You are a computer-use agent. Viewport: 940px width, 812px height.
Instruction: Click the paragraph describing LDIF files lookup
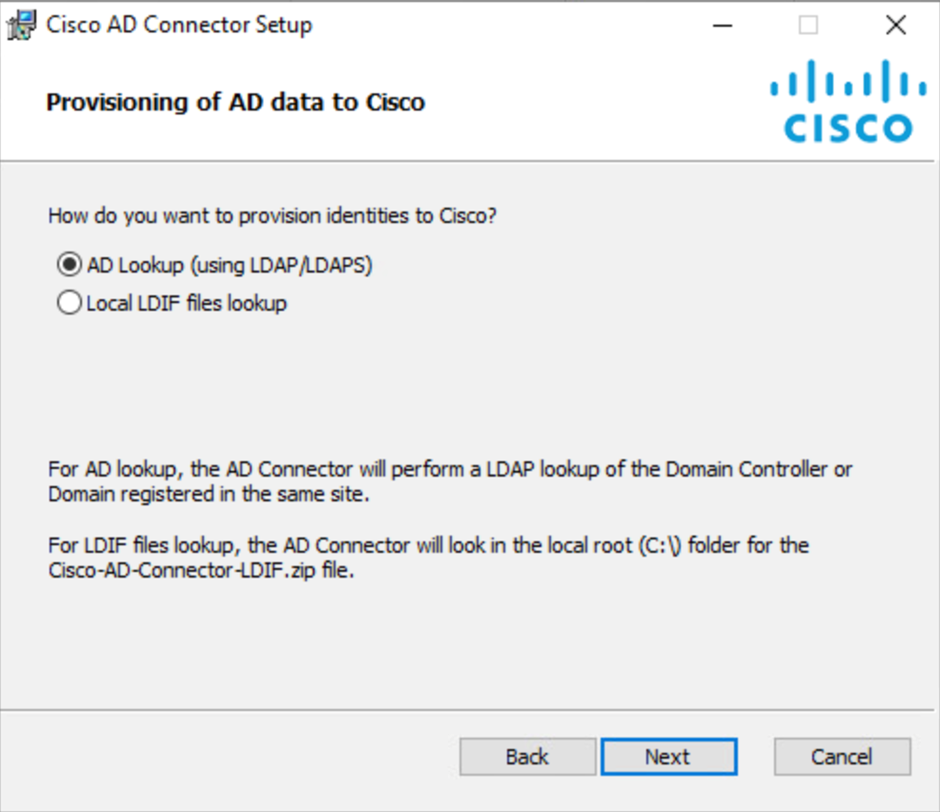click(429, 558)
